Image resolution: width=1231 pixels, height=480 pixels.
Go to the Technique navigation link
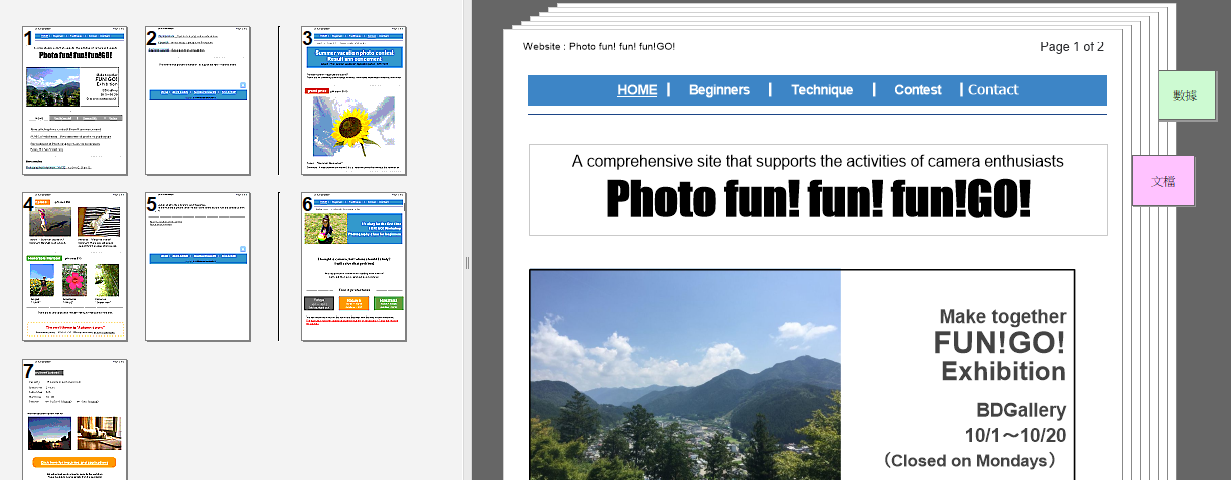pyautogui.click(x=822, y=90)
